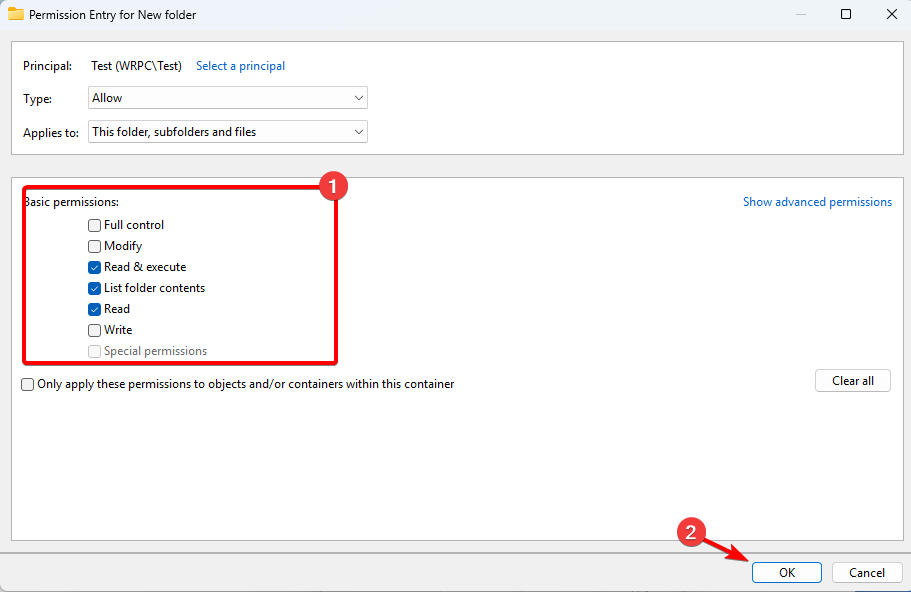Click the Basic permissions label
Screen dimensions: 911x592
pos(71,202)
